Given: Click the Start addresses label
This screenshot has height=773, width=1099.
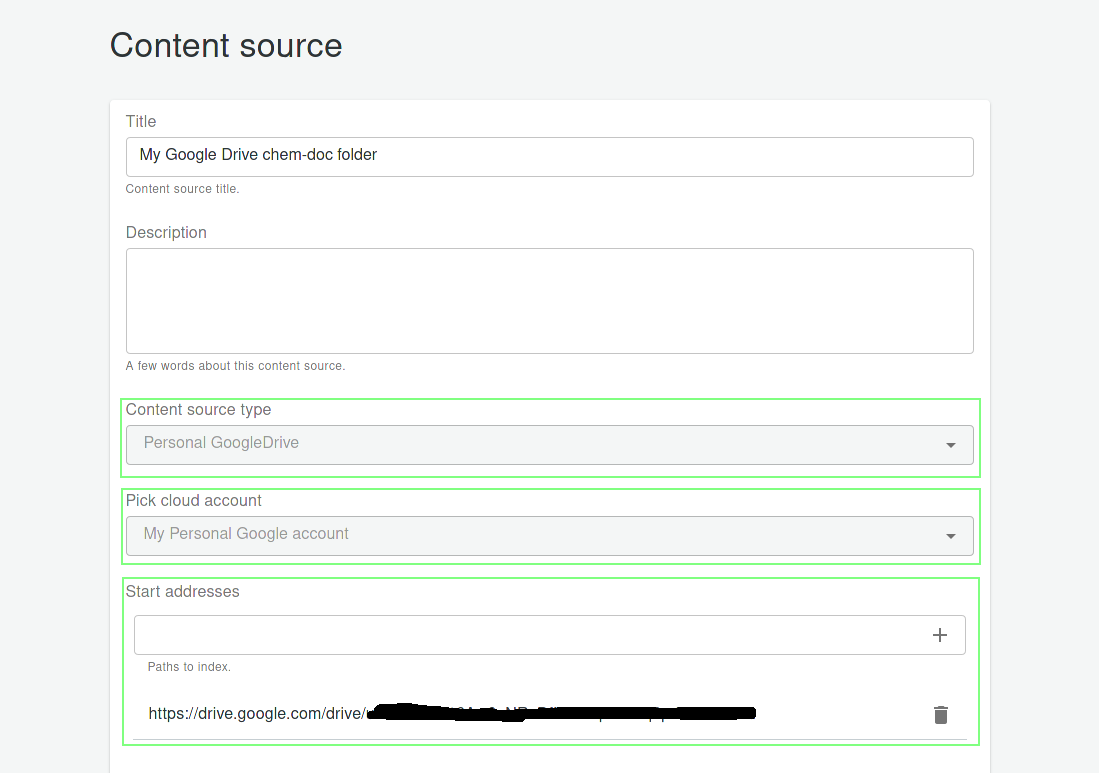Looking at the screenshot, I should [182, 591].
